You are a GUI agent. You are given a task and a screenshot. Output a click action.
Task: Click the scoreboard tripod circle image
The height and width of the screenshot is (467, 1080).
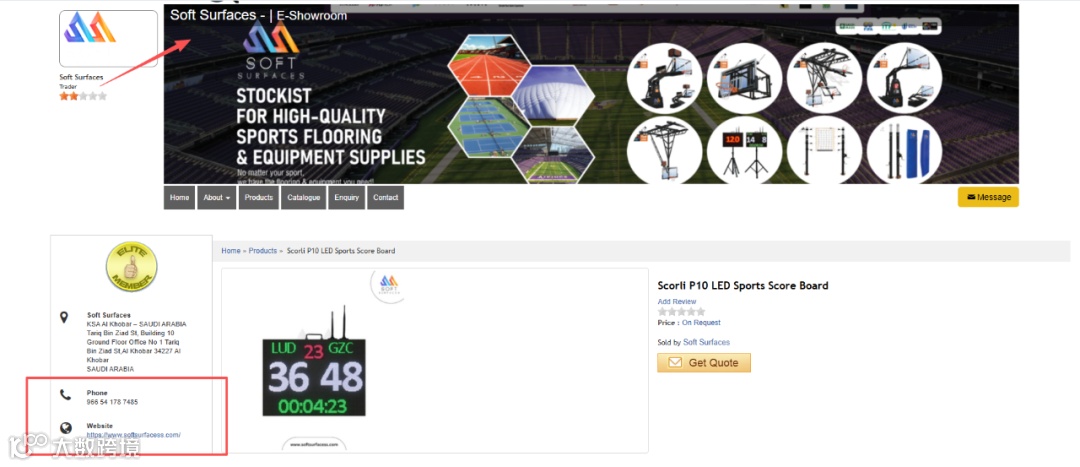tap(744, 150)
